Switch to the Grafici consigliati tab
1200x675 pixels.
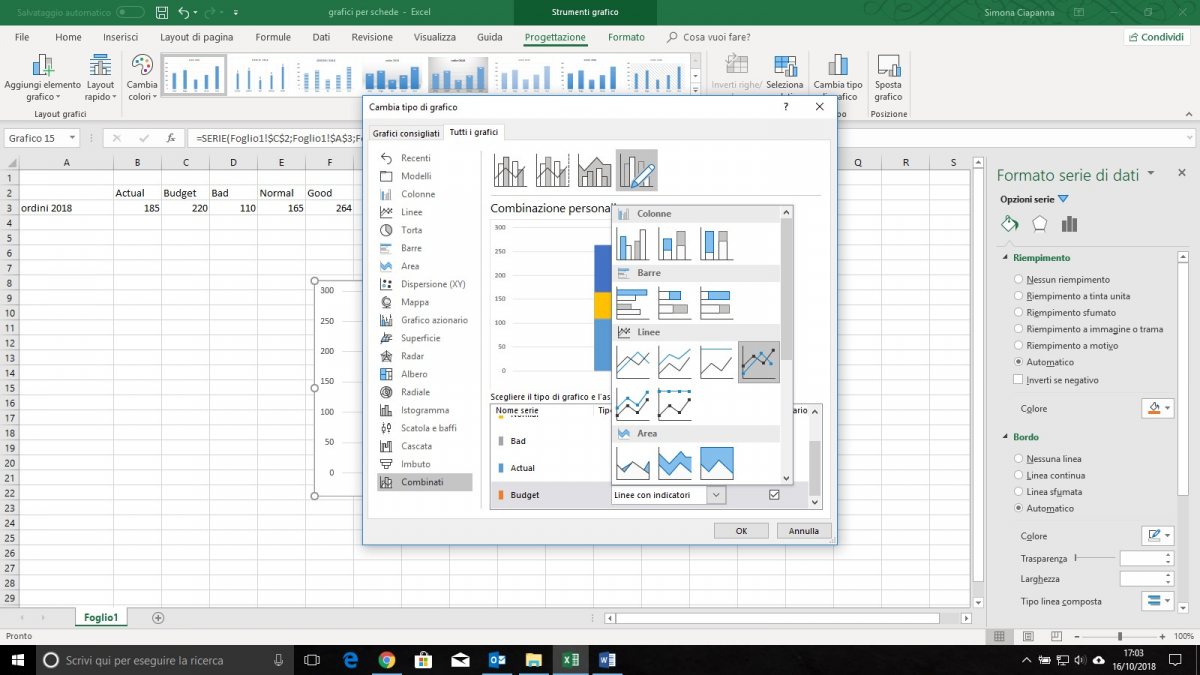tap(405, 132)
